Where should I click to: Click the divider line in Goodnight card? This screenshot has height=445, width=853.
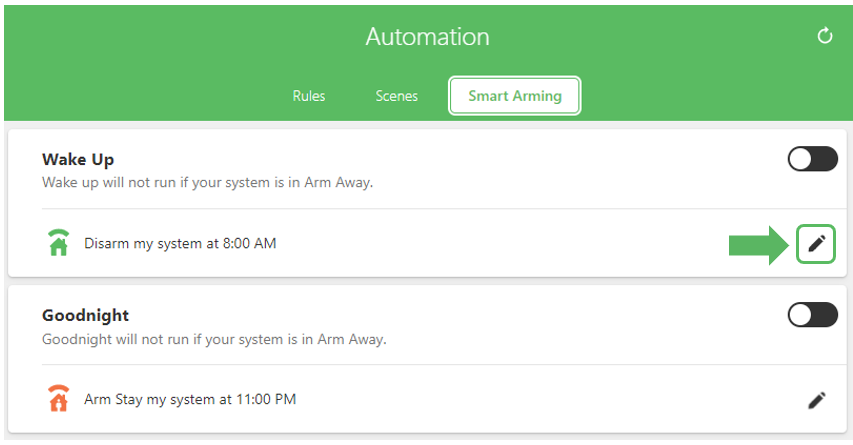pyautogui.click(x=444, y=364)
